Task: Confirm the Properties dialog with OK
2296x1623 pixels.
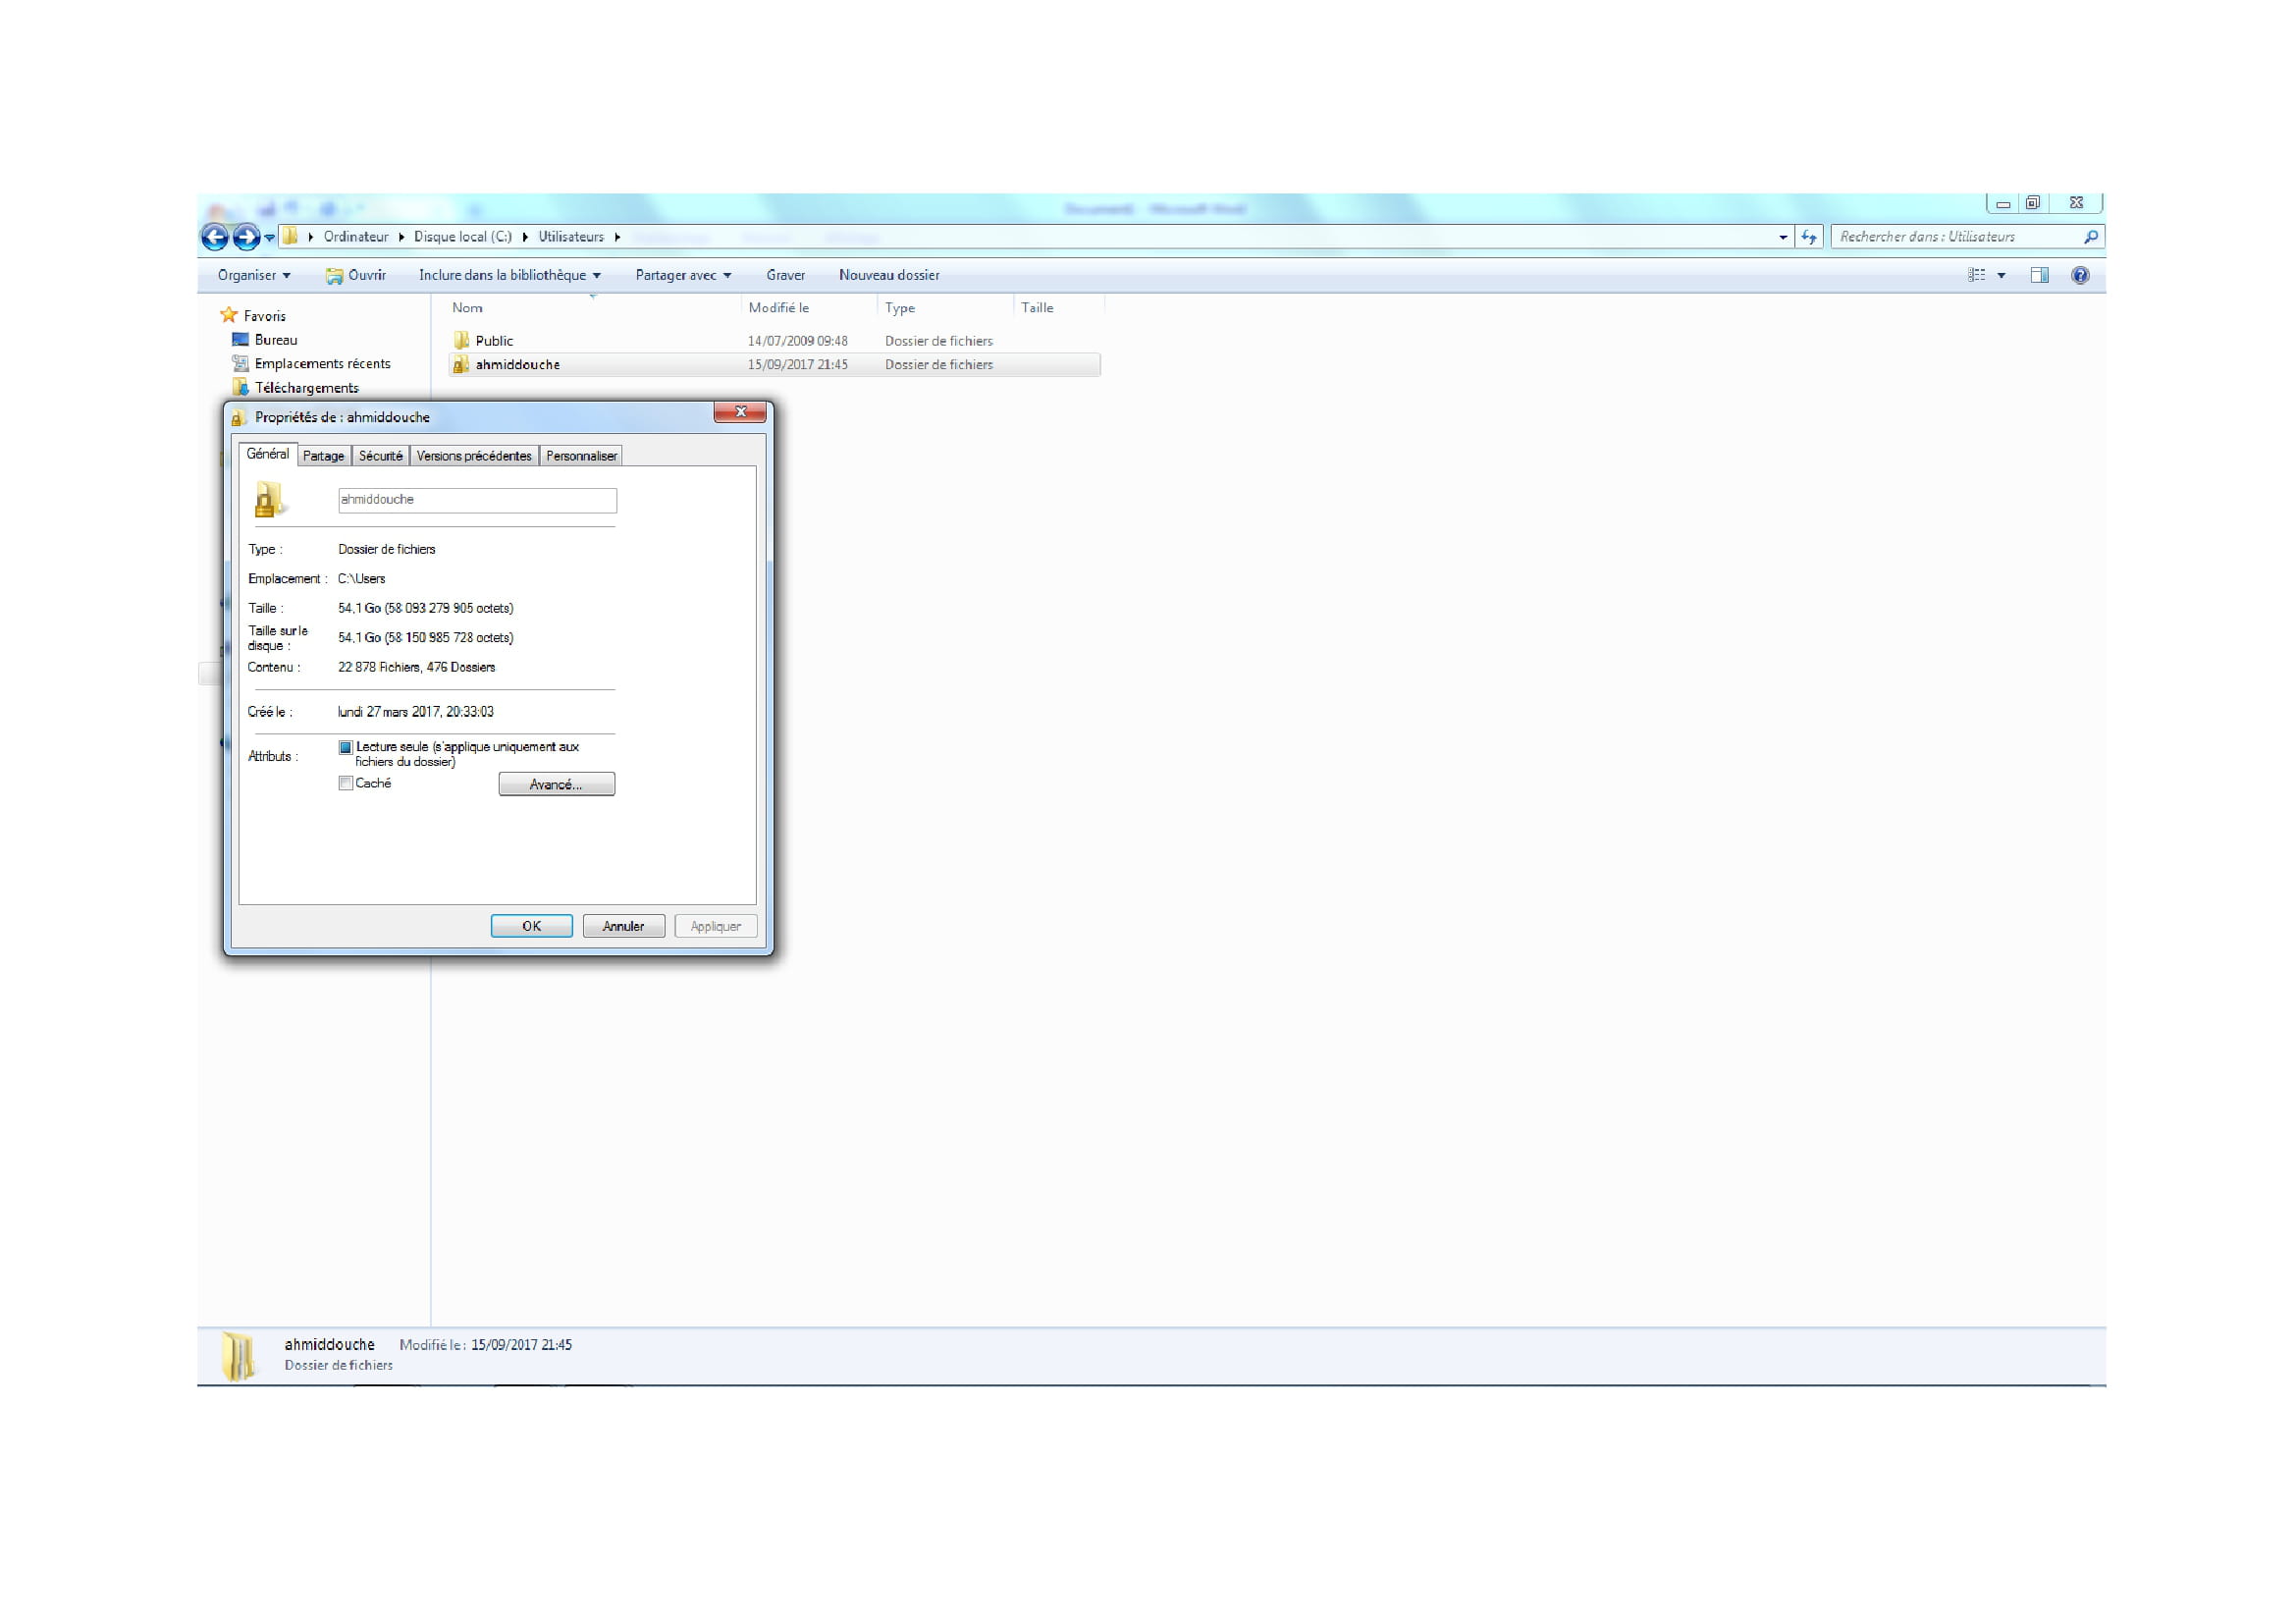Action: click(x=532, y=927)
